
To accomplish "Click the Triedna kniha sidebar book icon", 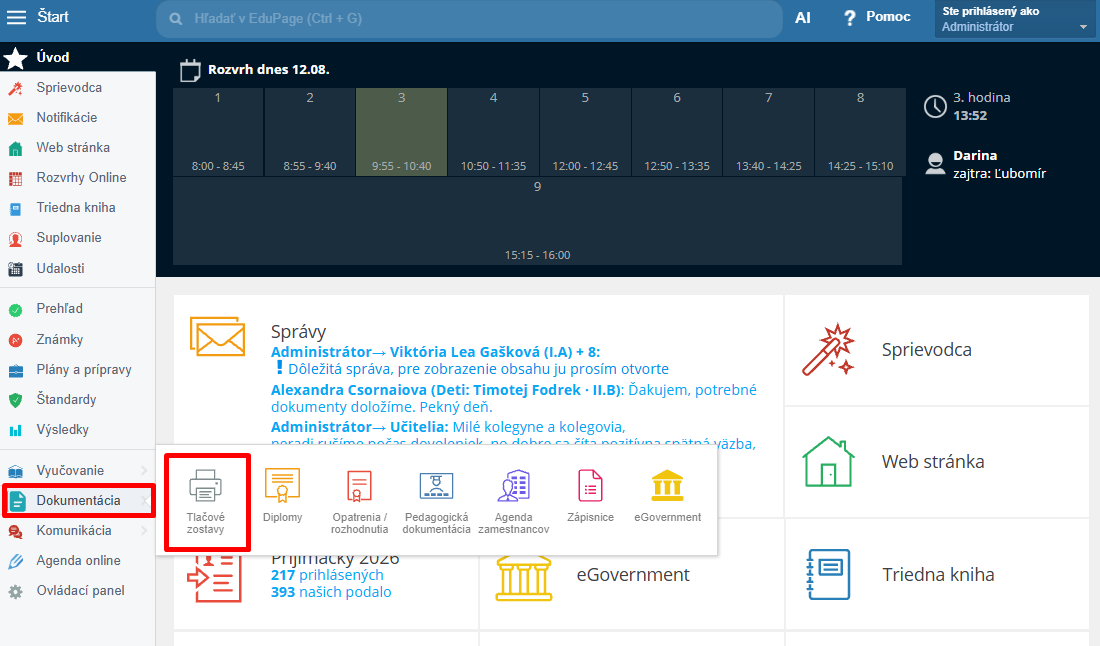I will 15,208.
